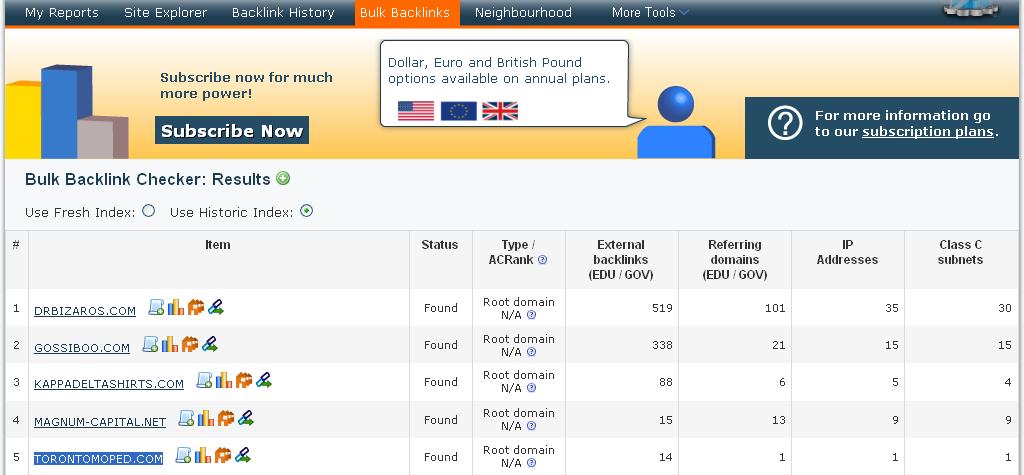Click the 30 Class C subnets value
Image resolution: width=1024 pixels, height=475 pixels.
point(1004,308)
